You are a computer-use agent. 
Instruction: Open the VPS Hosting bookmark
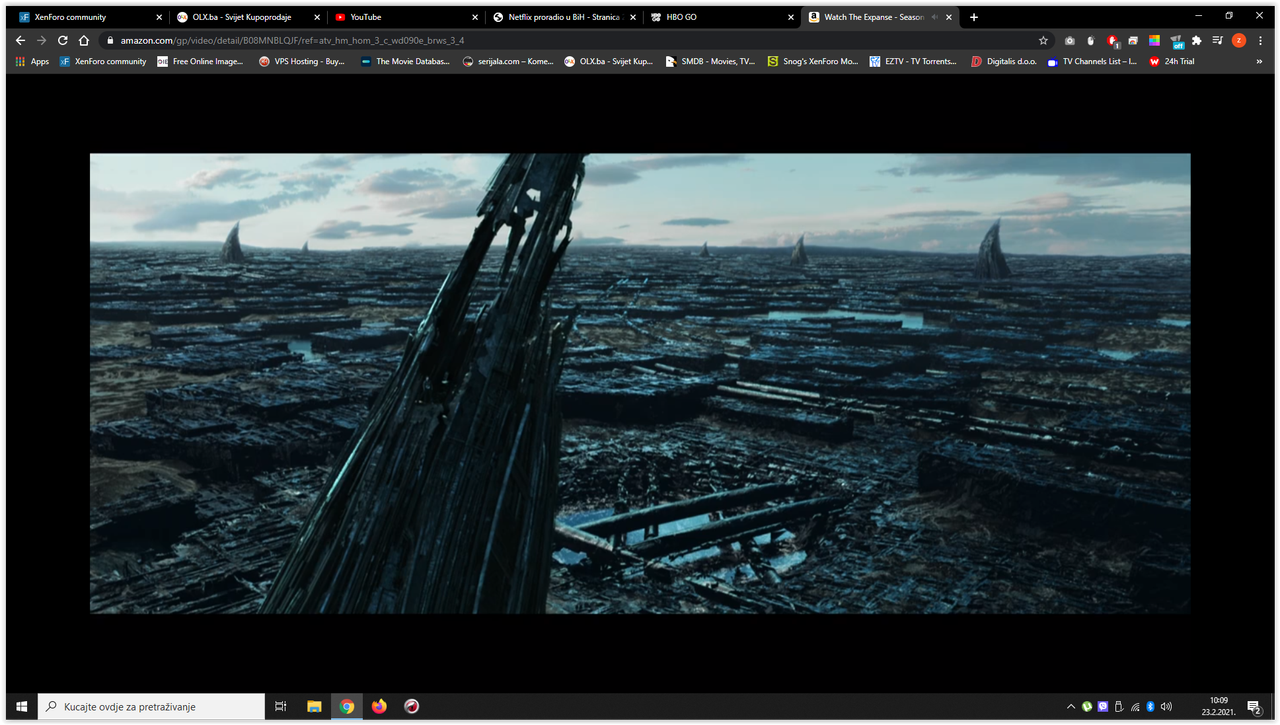tap(301, 61)
